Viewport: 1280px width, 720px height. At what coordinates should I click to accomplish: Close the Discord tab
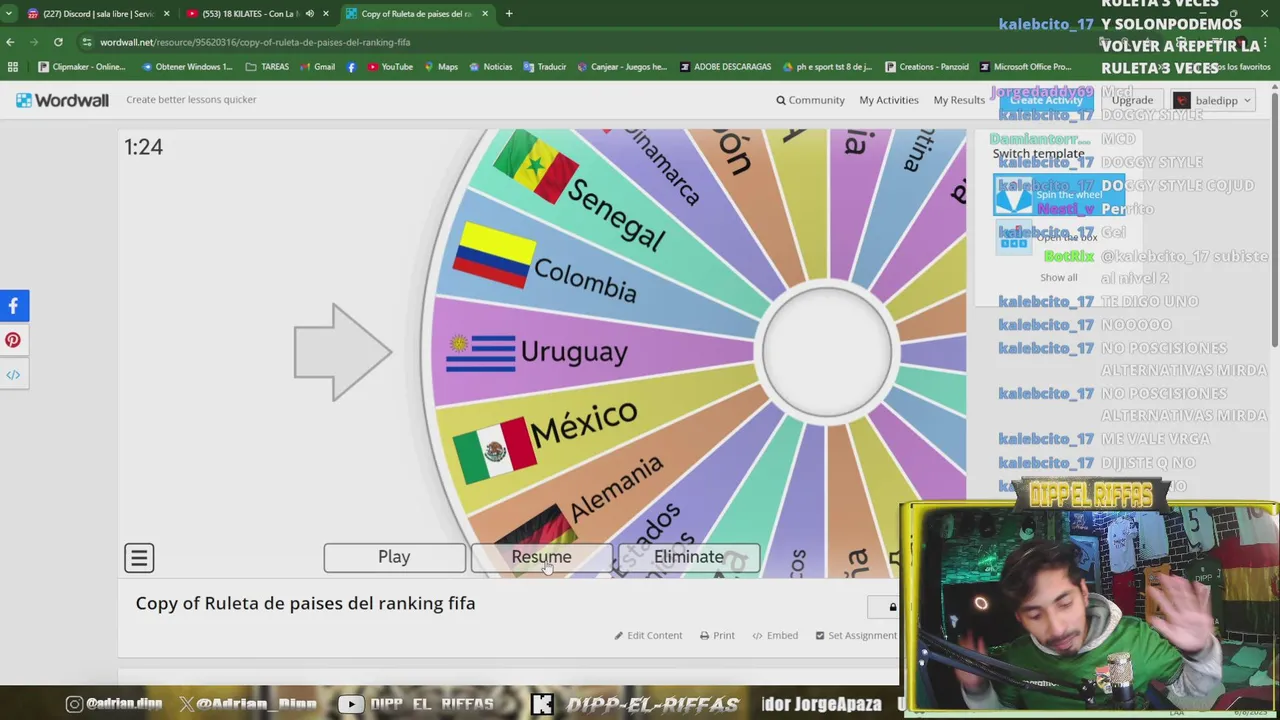[166, 14]
